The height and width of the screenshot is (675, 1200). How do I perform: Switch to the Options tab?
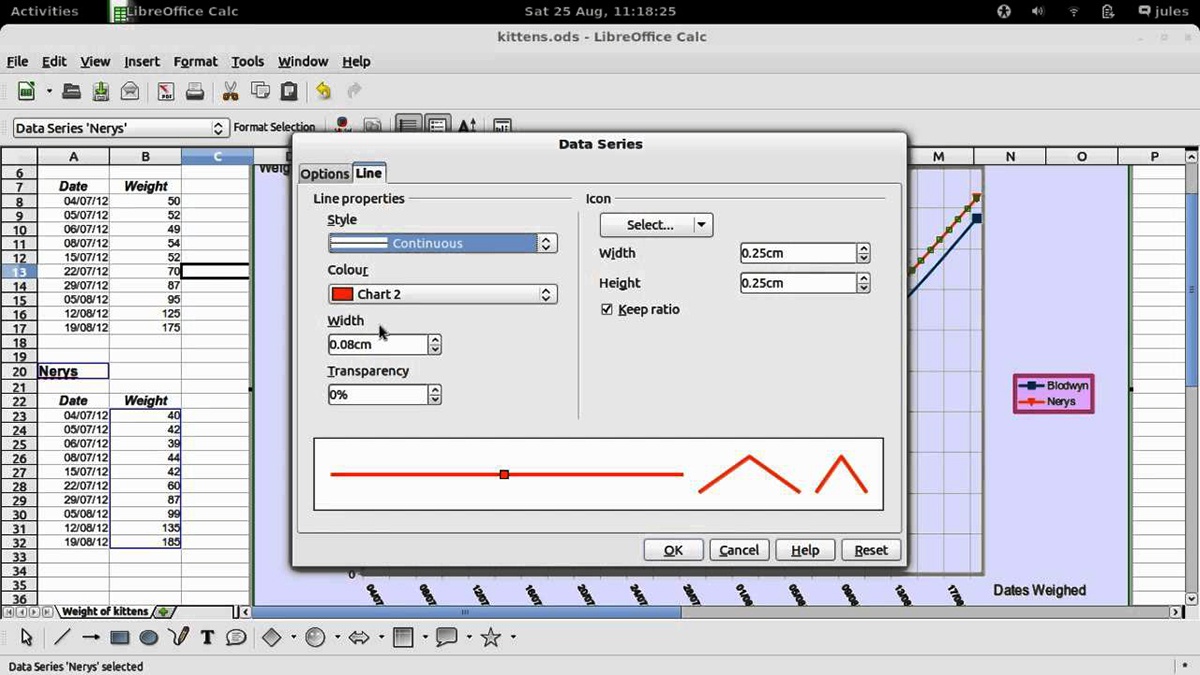point(324,172)
